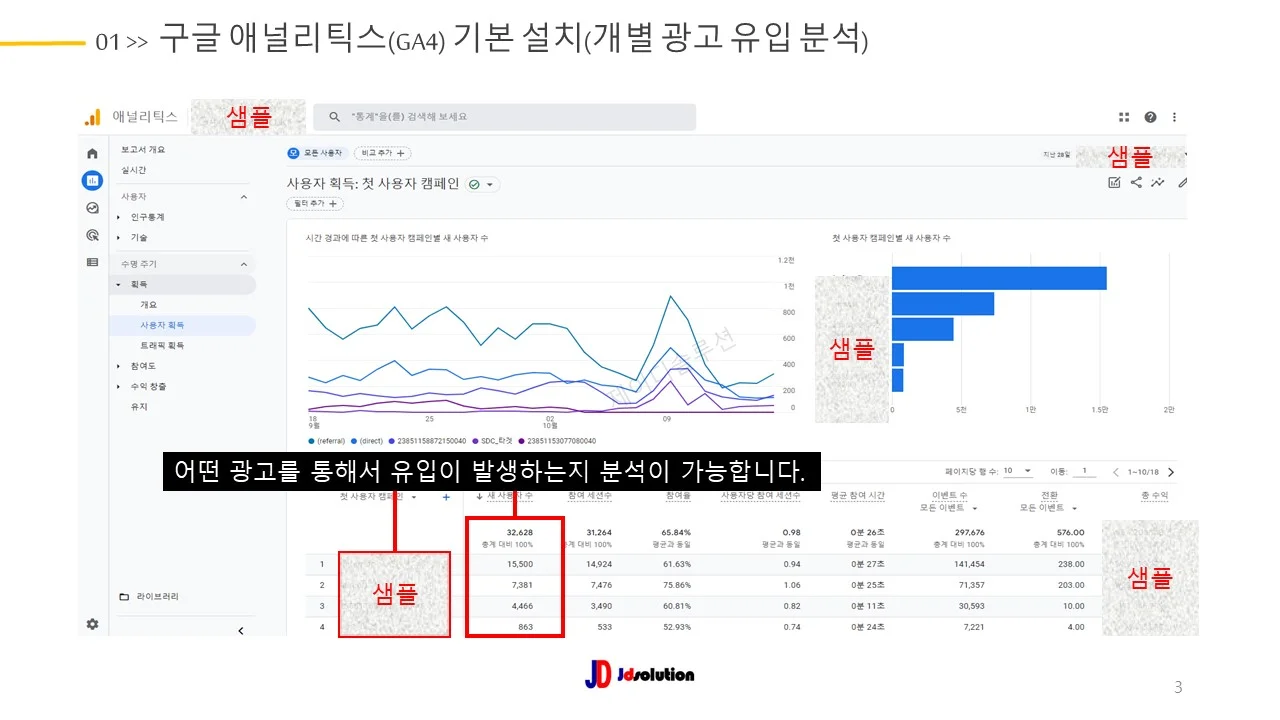Expand the 기술 tree item

118,238
